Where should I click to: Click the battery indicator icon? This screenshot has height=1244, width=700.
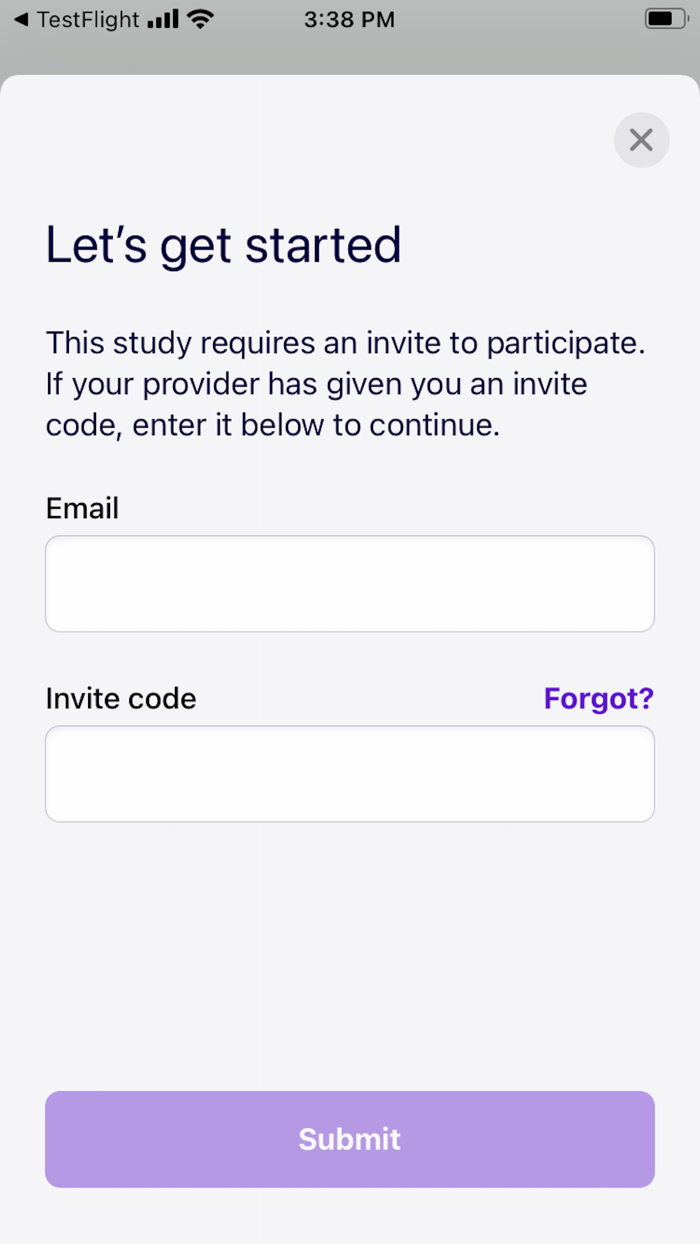[665, 19]
